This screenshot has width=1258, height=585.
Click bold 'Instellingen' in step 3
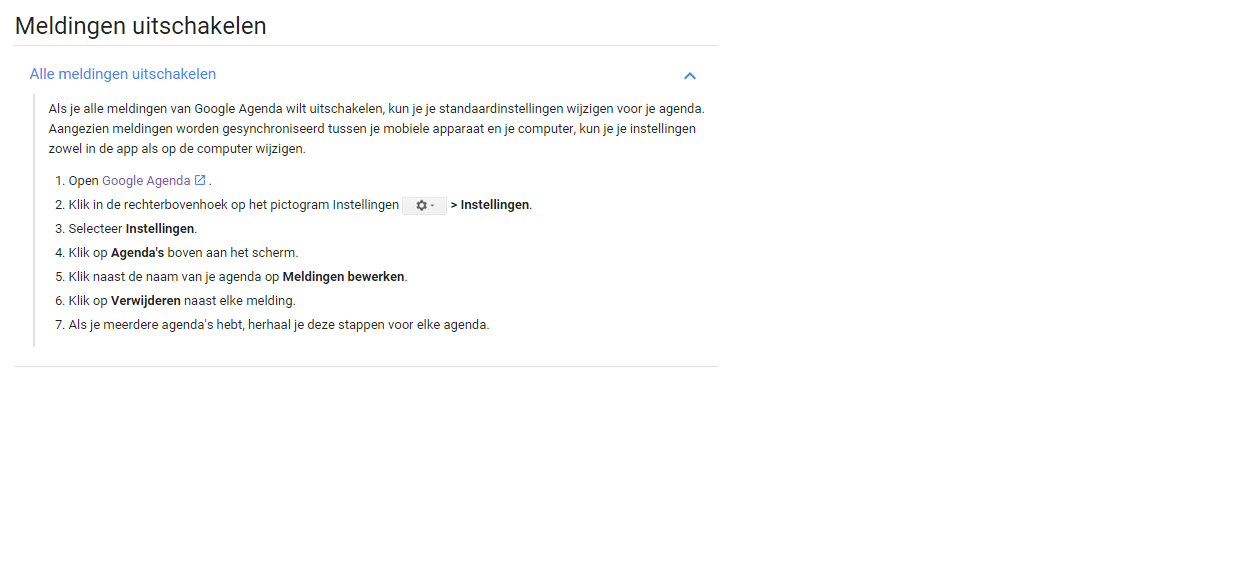click(x=160, y=229)
